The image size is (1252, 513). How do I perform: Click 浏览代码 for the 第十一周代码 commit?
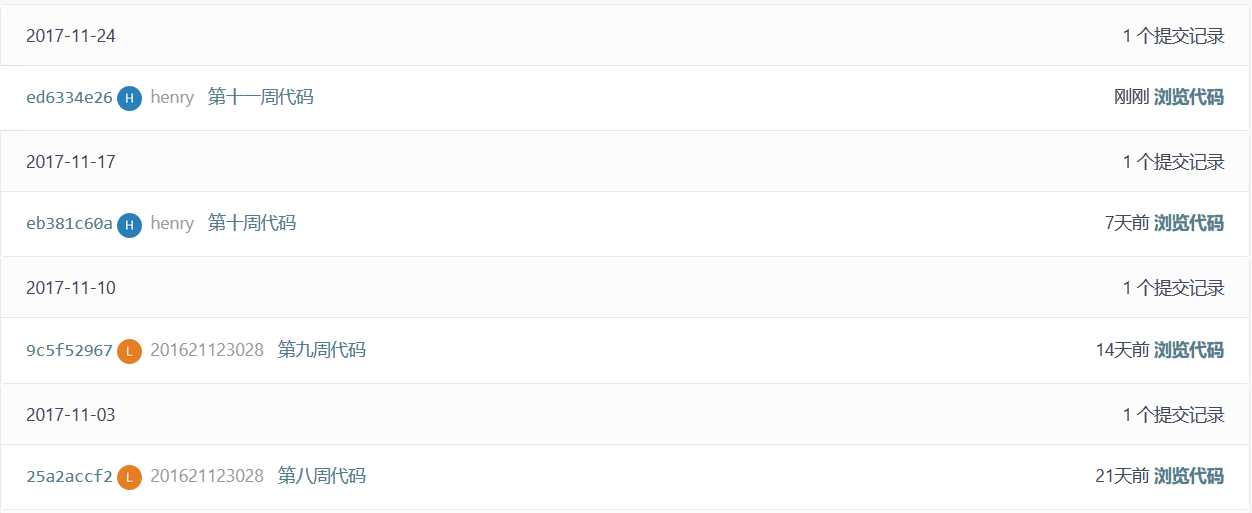click(x=1188, y=98)
